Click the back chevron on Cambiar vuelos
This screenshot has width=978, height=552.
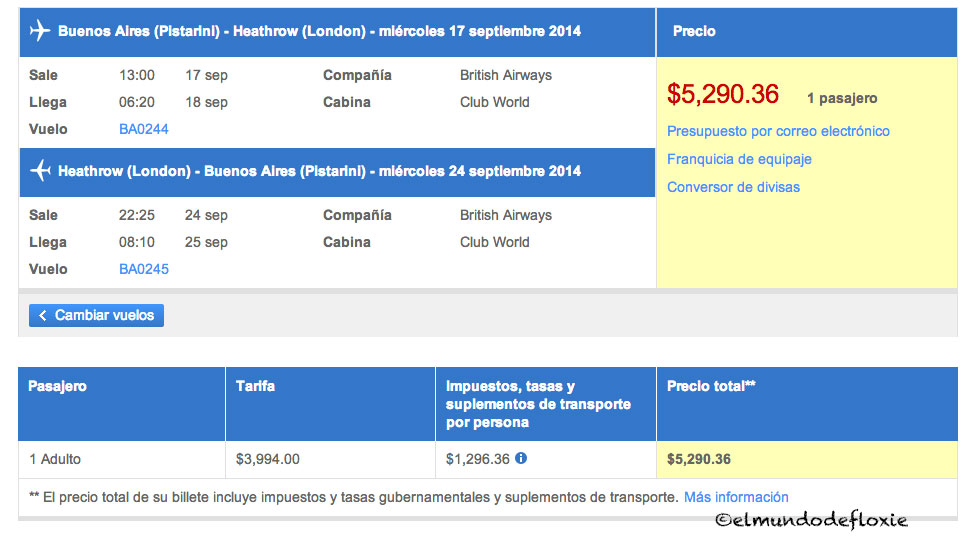pos(42,316)
